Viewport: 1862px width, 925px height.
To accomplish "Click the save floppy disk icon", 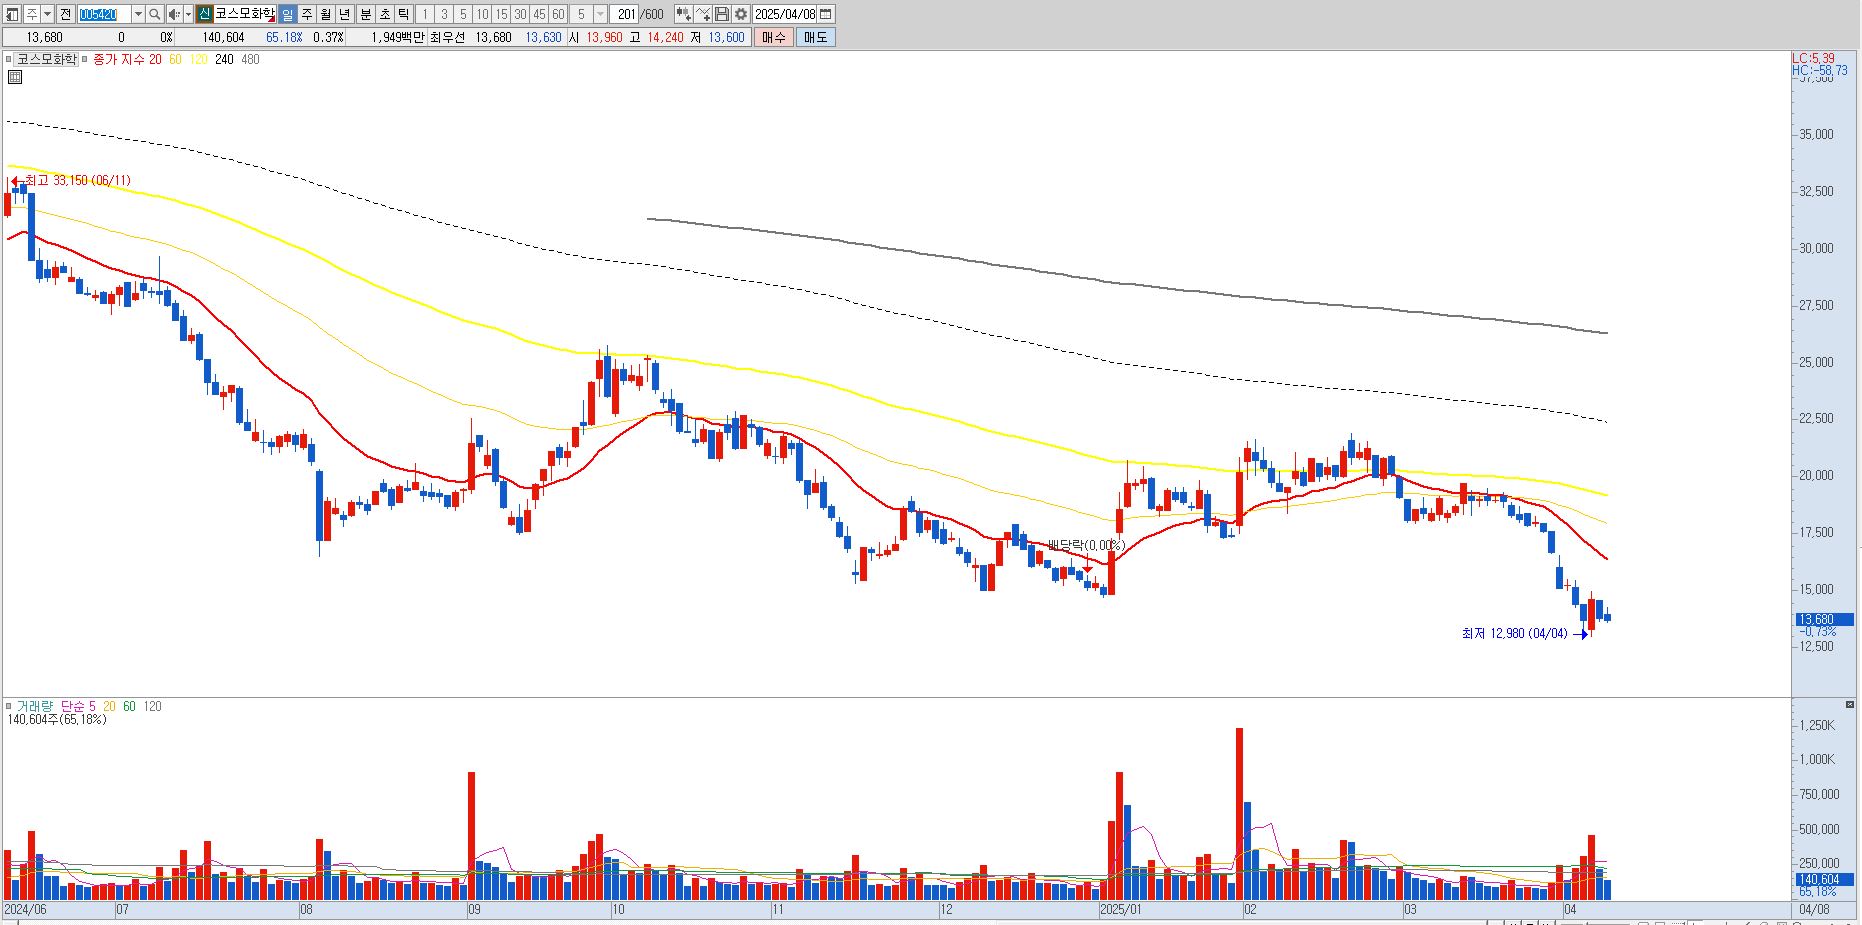I will tap(722, 14).
